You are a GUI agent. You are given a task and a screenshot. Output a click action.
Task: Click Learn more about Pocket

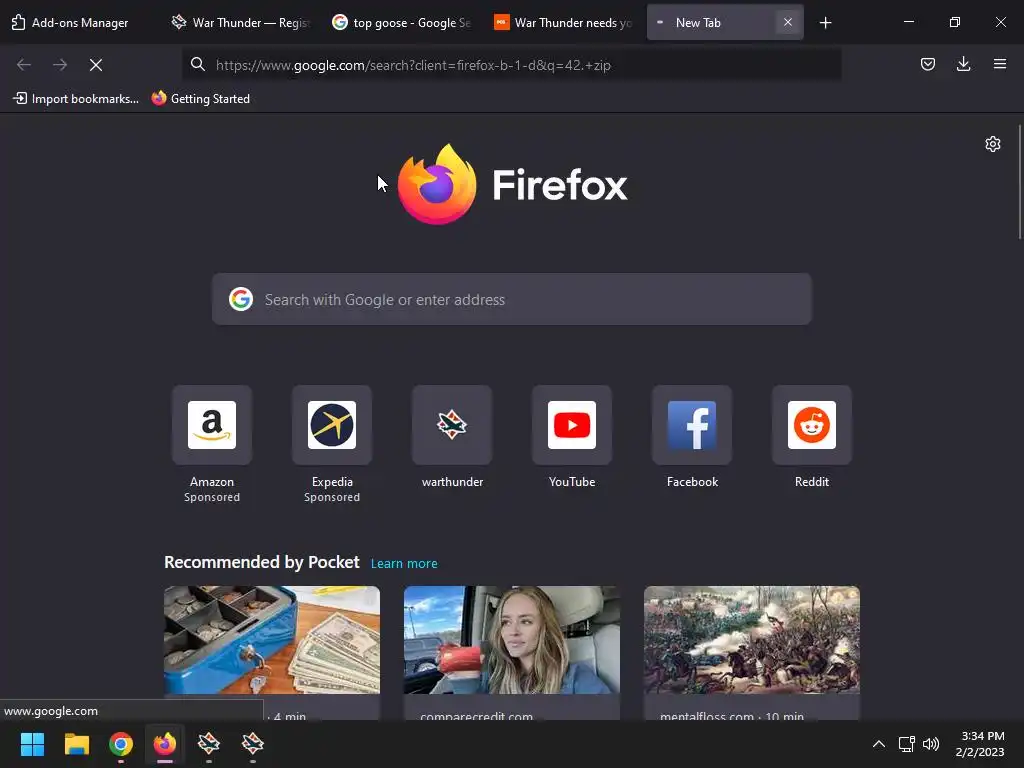coord(404,564)
